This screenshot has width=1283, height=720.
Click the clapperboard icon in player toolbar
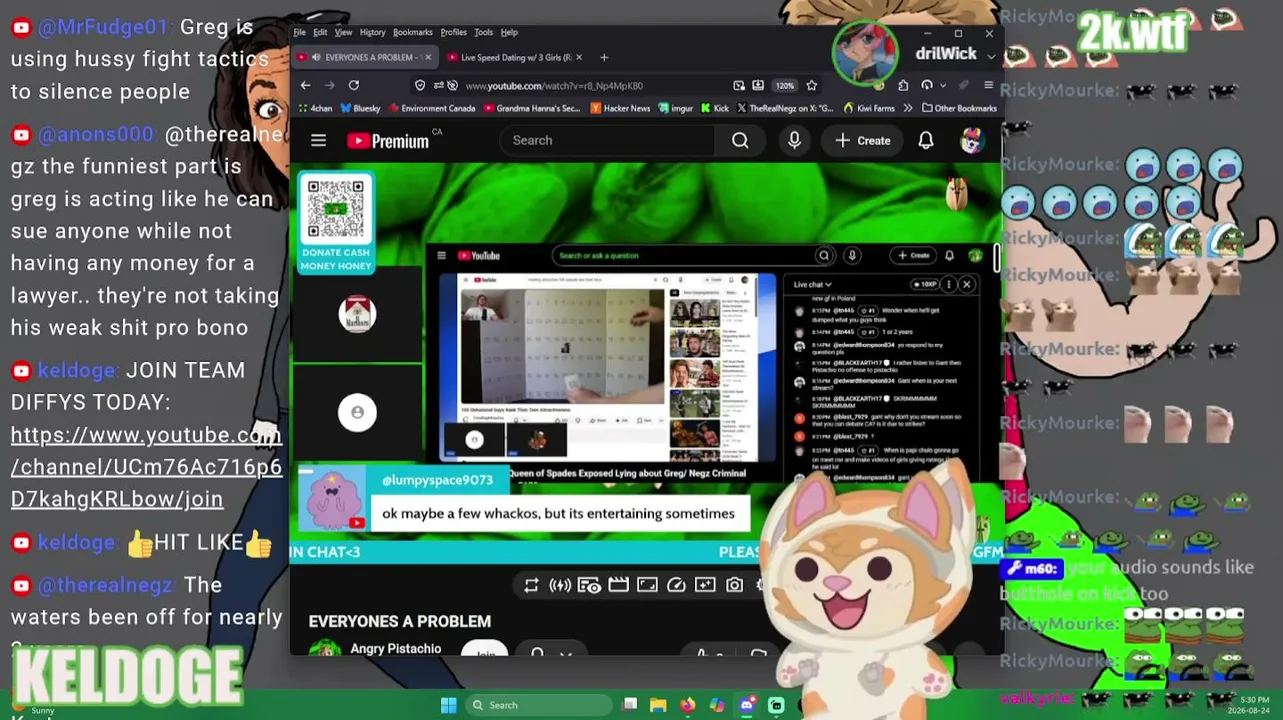pyautogui.click(x=618, y=585)
